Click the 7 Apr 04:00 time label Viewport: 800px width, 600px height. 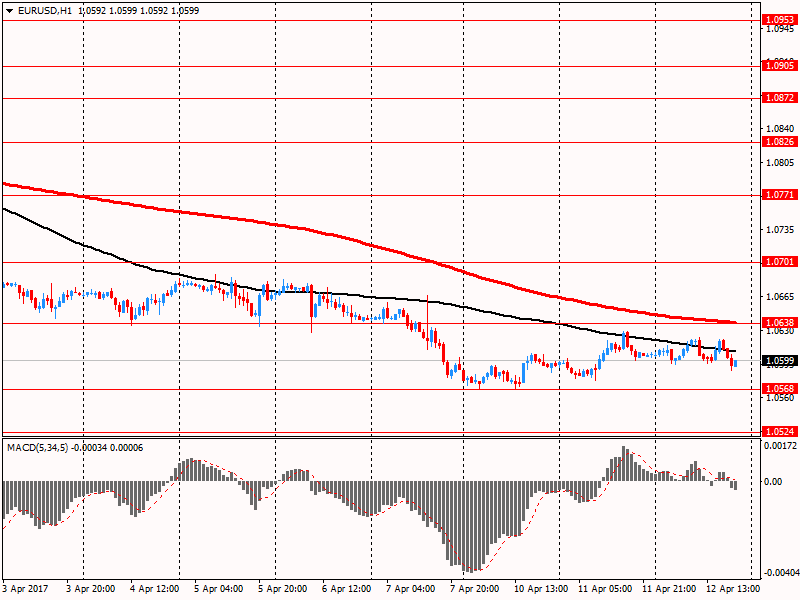(411, 589)
